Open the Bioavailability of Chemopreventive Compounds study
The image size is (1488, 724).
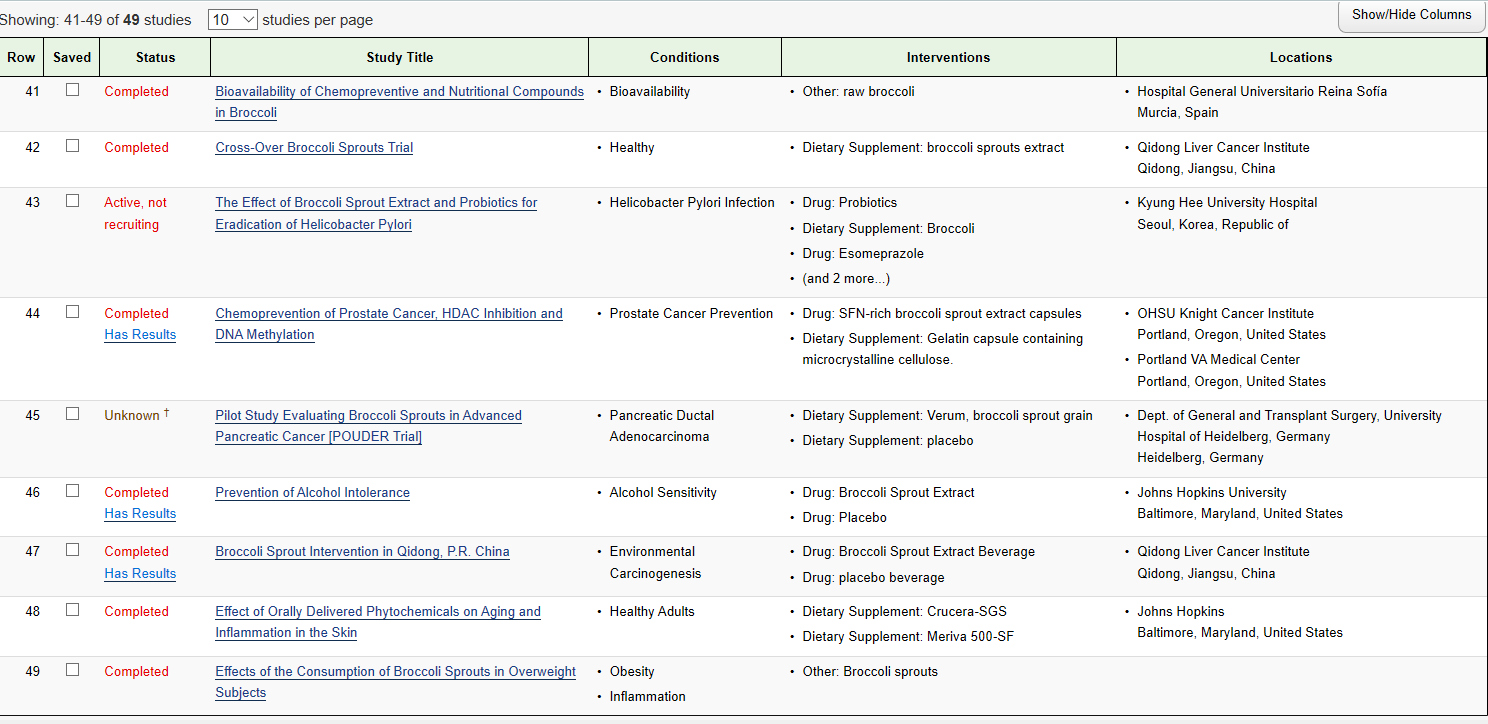coord(399,91)
